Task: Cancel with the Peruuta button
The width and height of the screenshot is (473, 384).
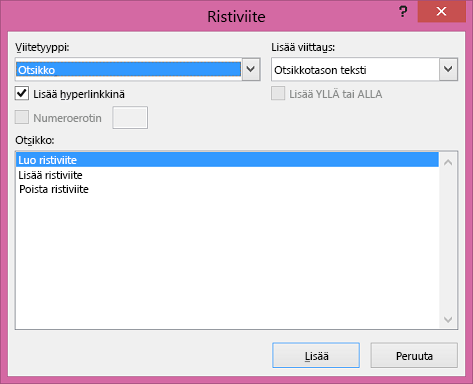Action: tap(414, 356)
